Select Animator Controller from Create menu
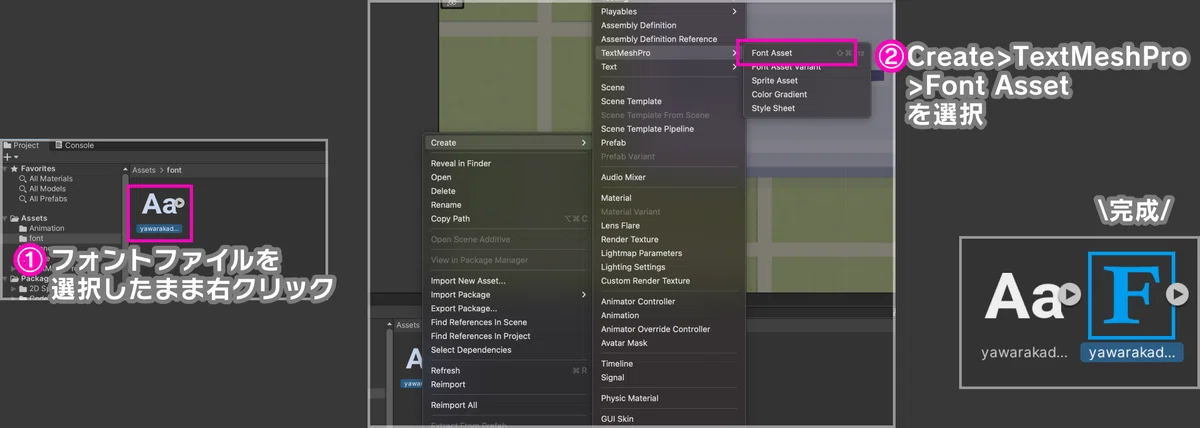The image size is (1200, 428). [x=637, y=301]
